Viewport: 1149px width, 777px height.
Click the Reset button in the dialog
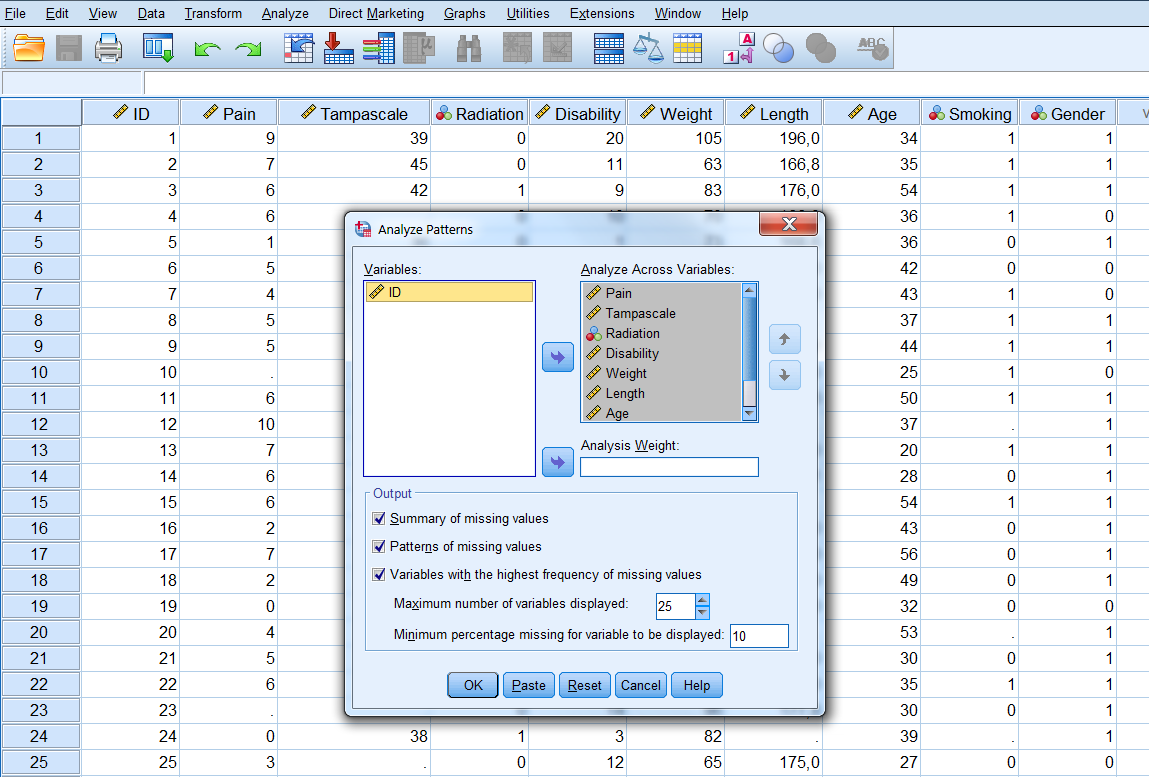click(585, 685)
